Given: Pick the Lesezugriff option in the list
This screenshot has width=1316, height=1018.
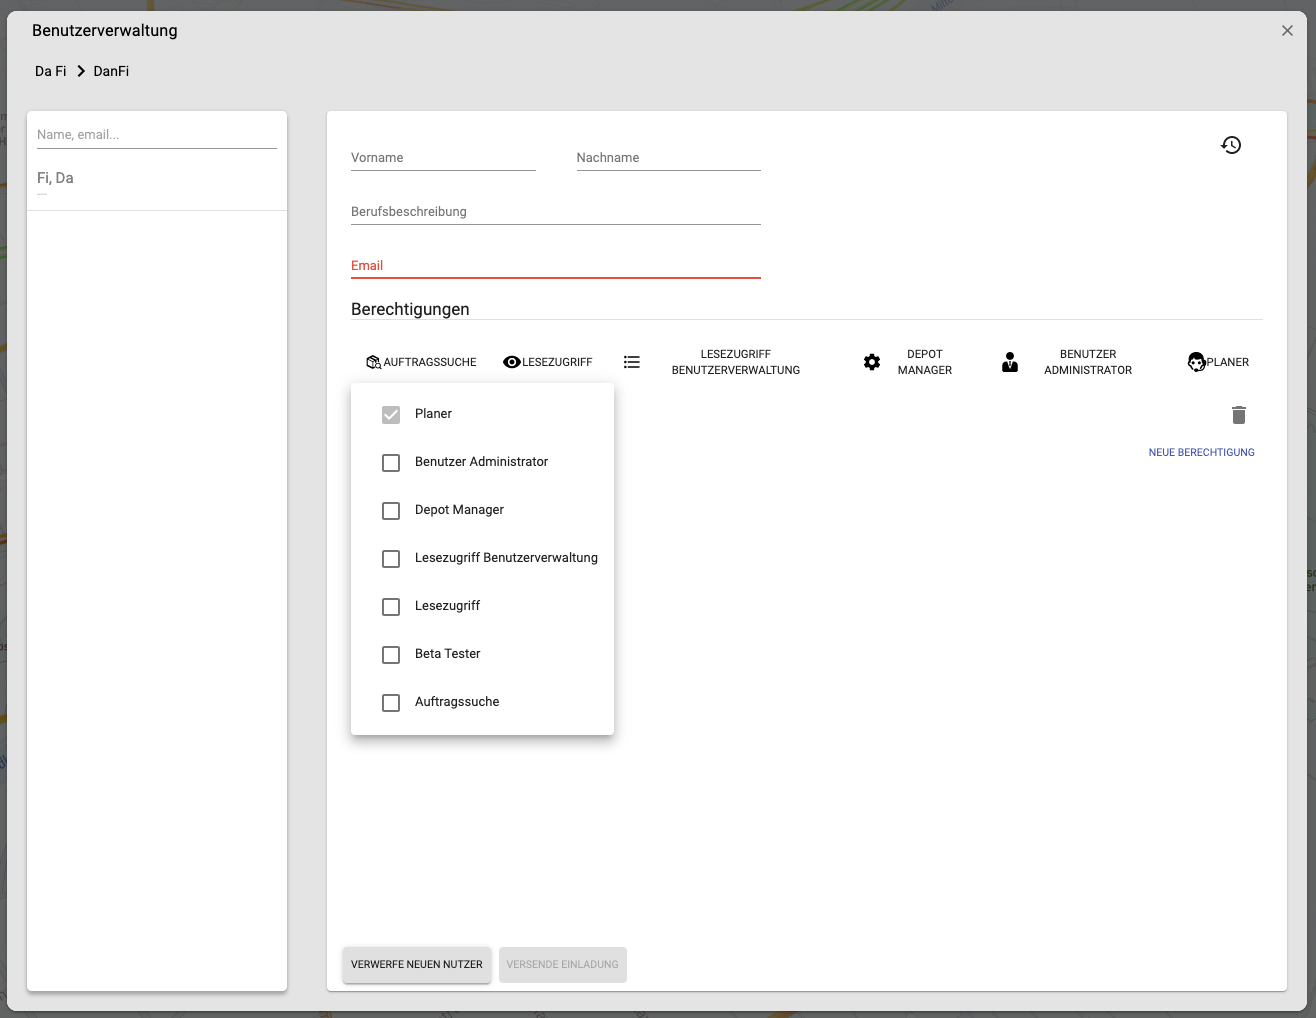Looking at the screenshot, I should [x=482, y=606].
